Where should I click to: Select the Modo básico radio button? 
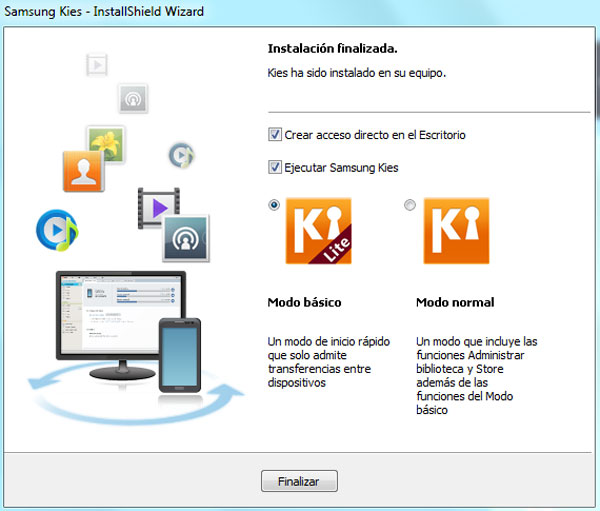pyautogui.click(x=274, y=205)
